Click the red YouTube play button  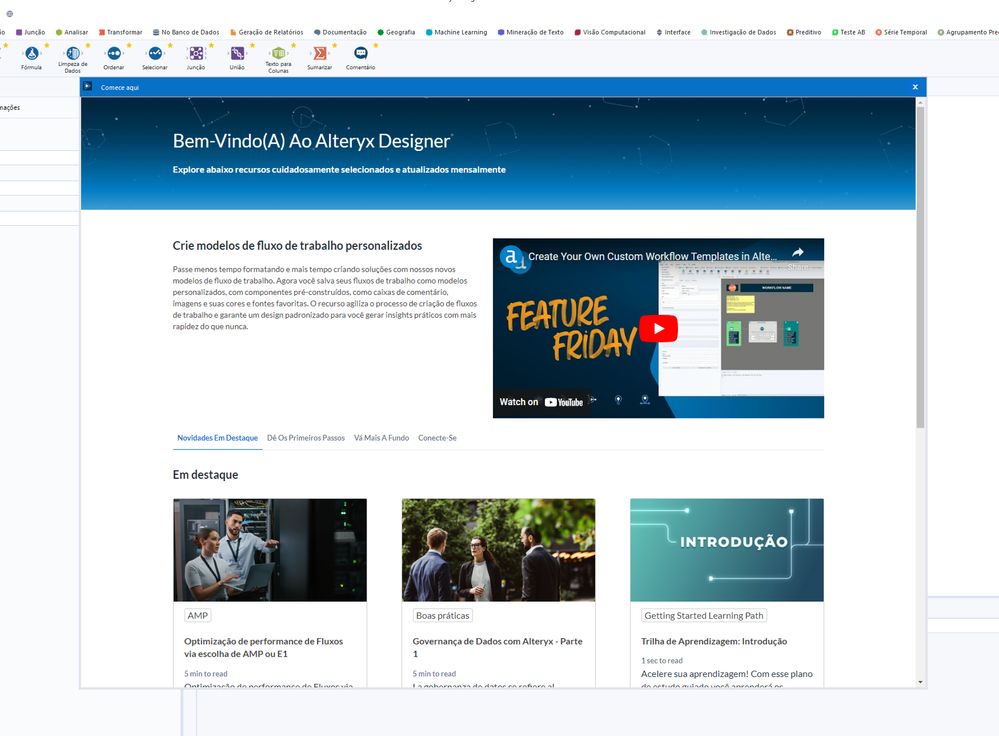coord(658,329)
